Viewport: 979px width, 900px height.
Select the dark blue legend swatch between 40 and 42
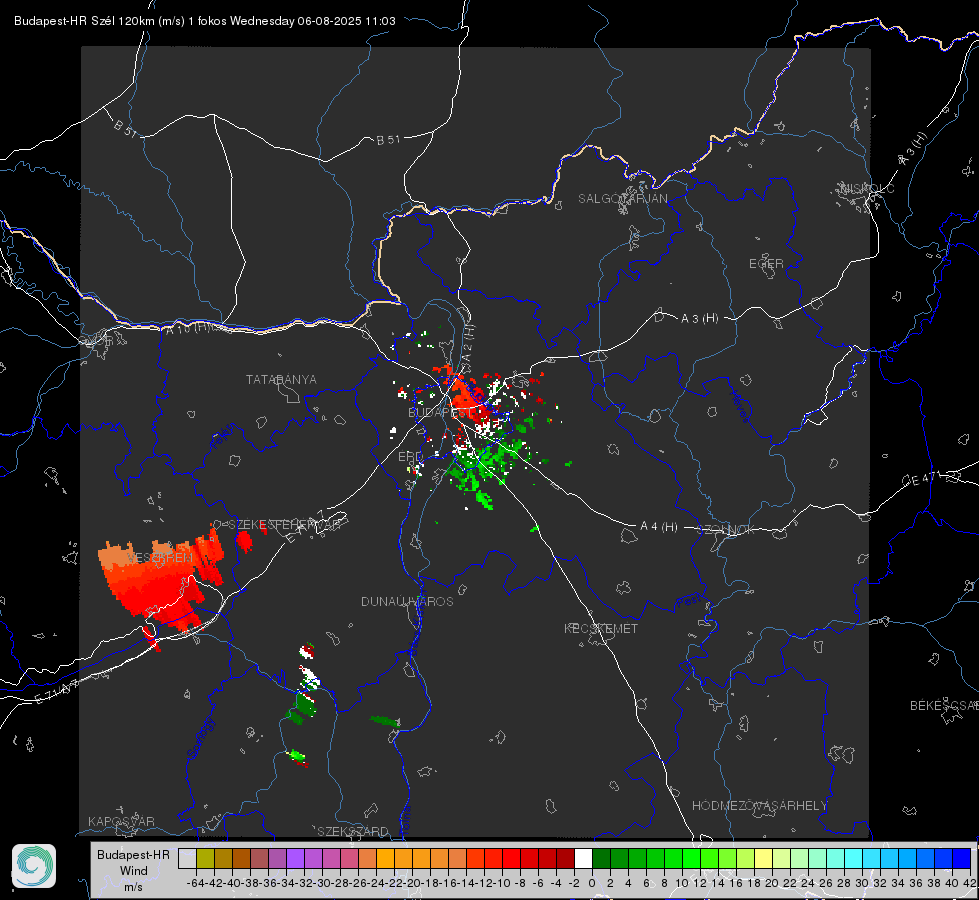(962, 858)
